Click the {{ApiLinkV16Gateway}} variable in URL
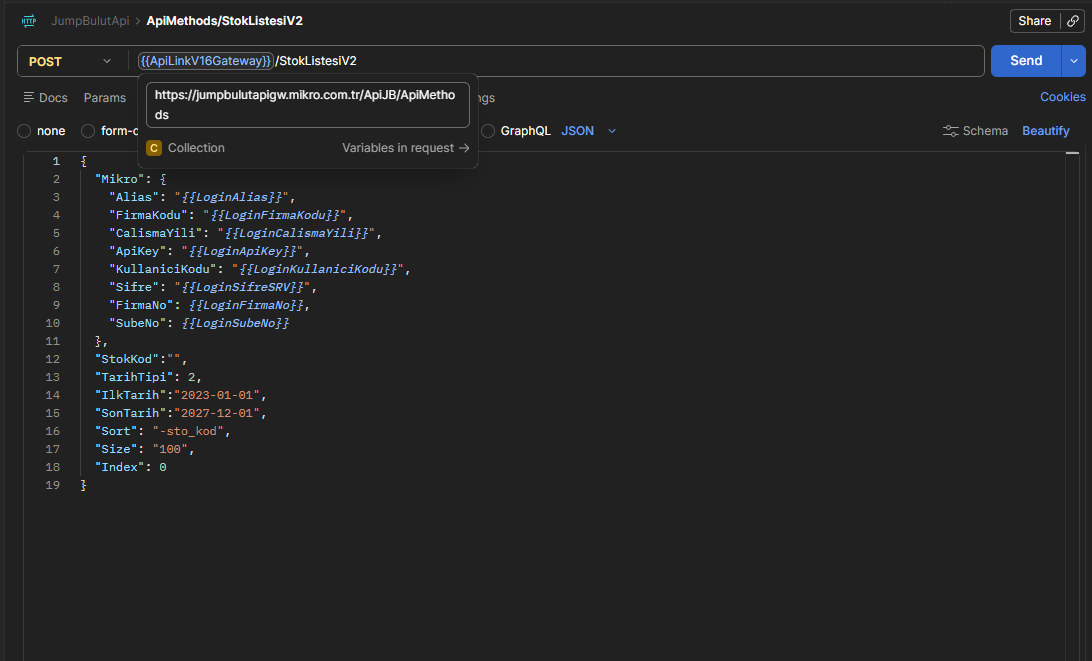Screen dimensions: 1092x661 [205, 61]
